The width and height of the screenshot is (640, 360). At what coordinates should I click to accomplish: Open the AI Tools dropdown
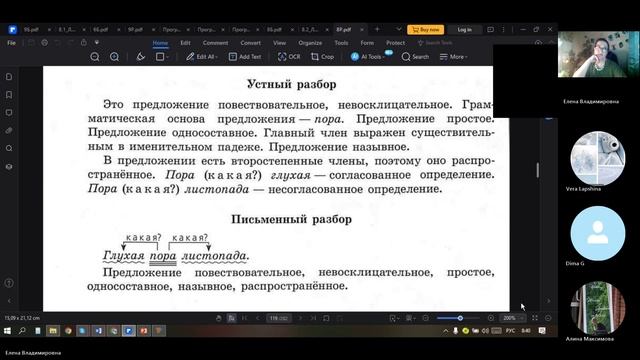pos(368,57)
